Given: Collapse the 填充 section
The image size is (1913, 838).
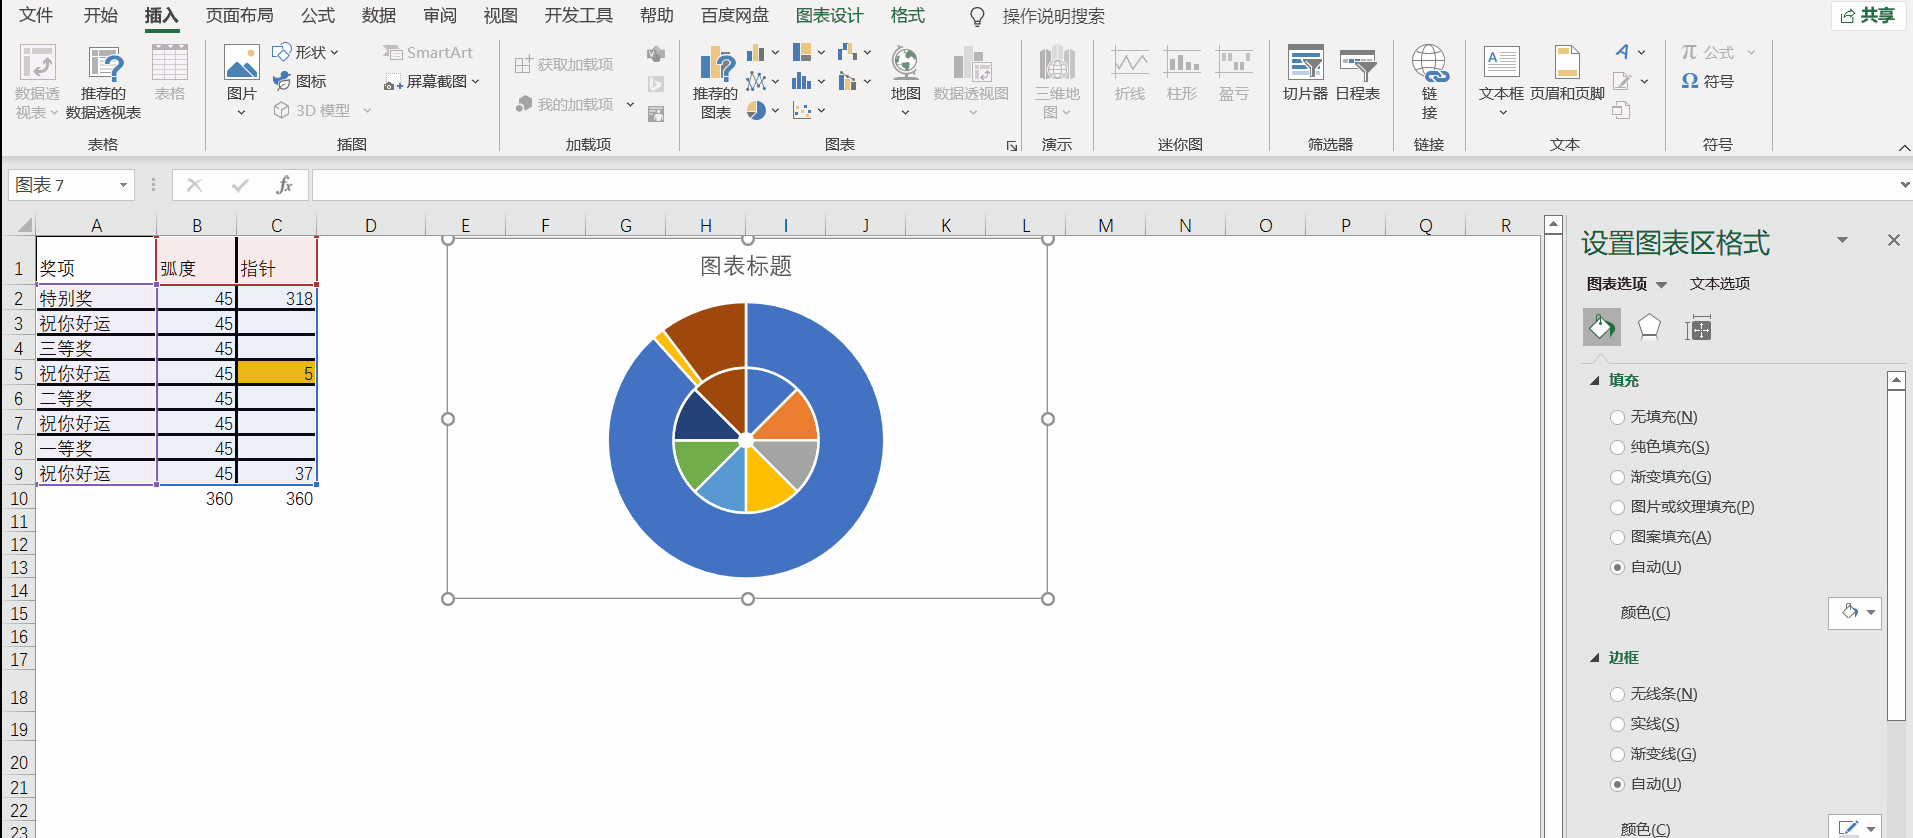Looking at the screenshot, I should click(1595, 381).
